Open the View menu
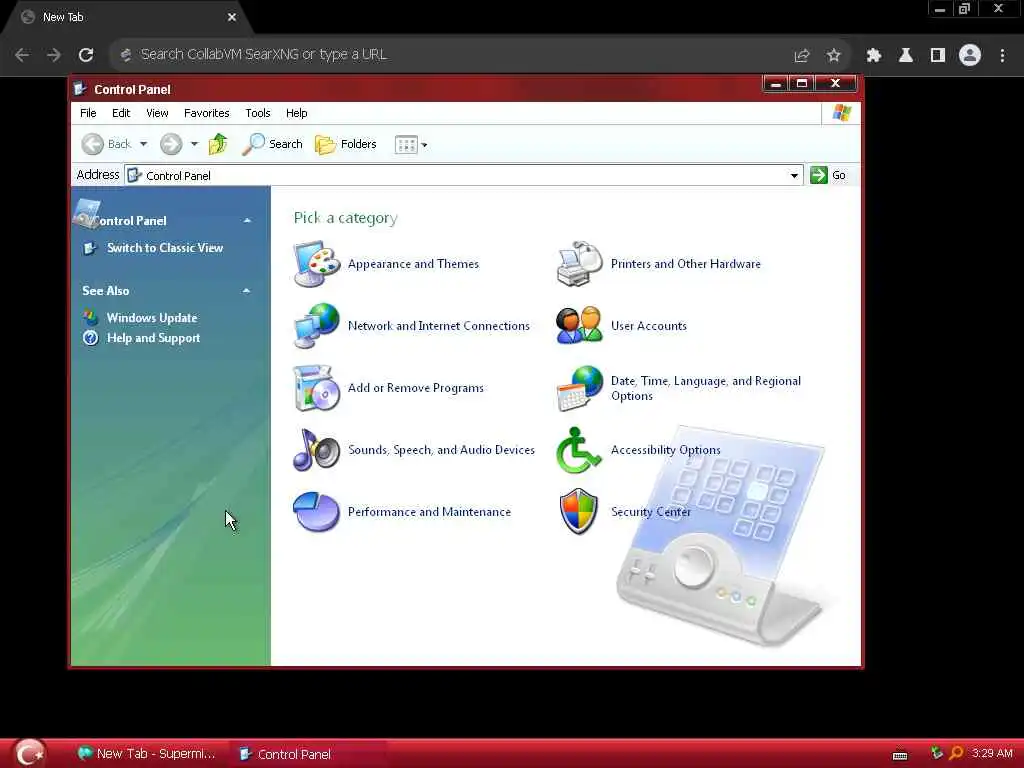 click(157, 113)
